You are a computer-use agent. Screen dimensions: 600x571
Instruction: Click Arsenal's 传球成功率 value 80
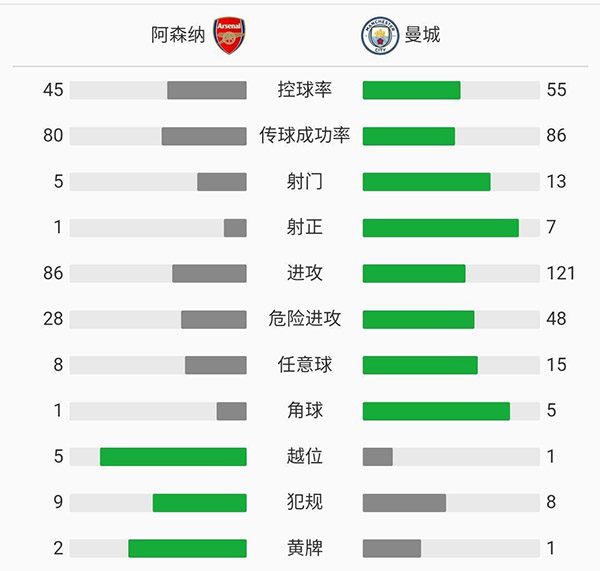53,136
